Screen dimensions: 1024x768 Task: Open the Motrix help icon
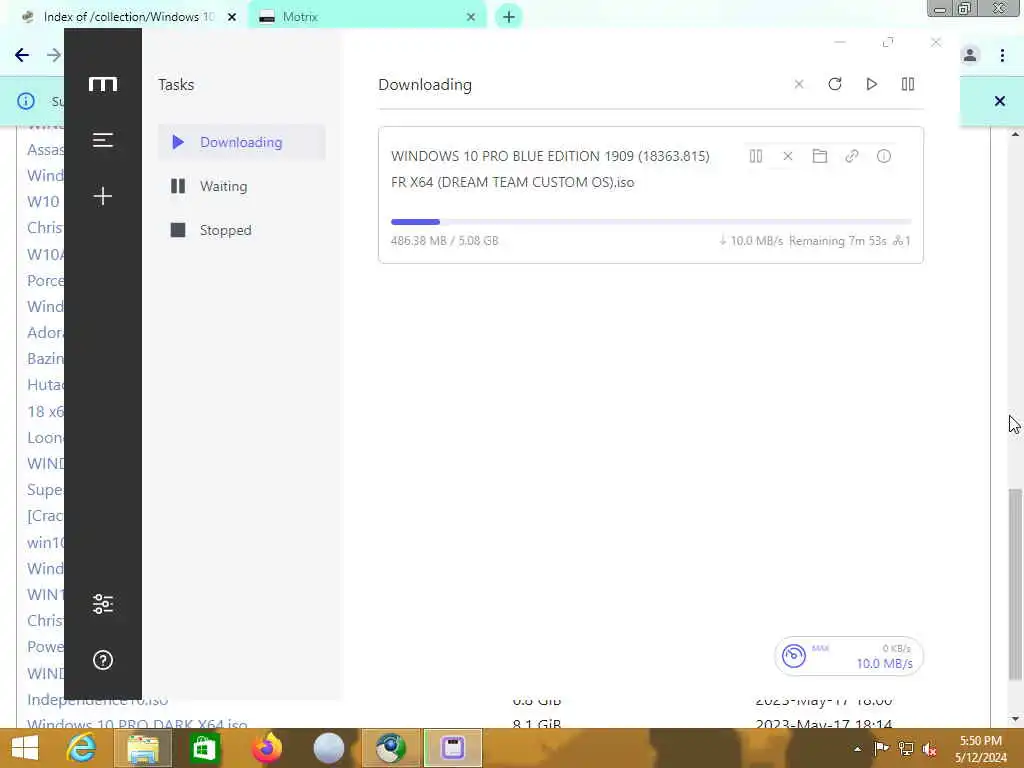pyautogui.click(x=103, y=660)
